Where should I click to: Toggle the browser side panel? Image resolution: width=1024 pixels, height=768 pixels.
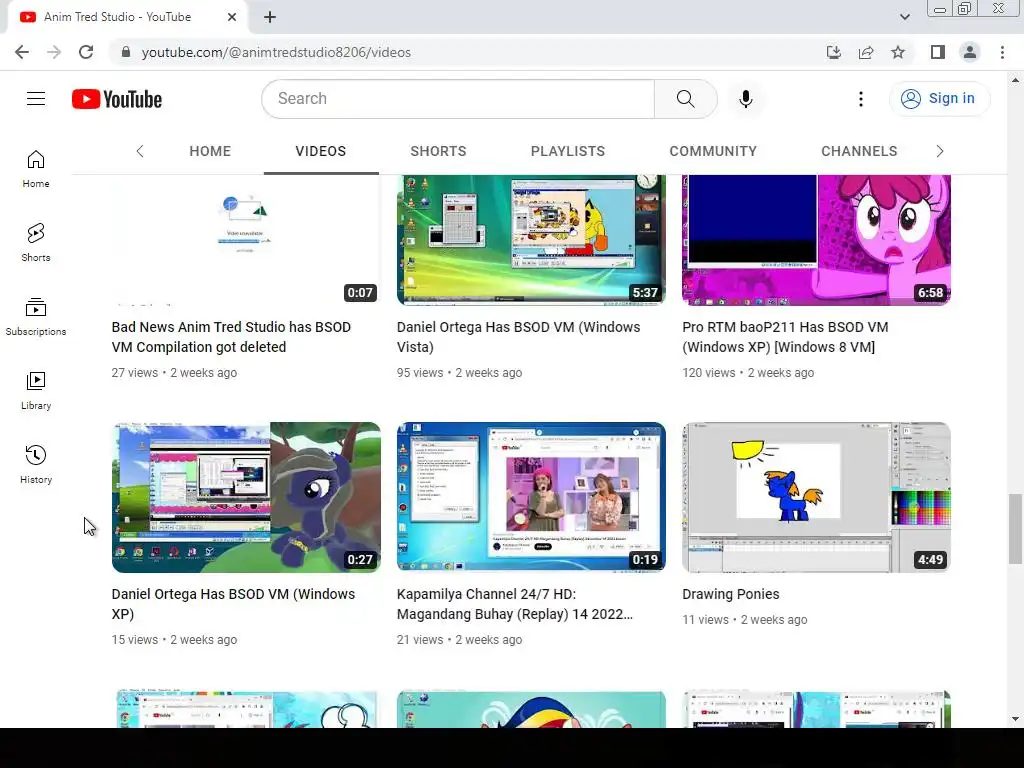(938, 52)
